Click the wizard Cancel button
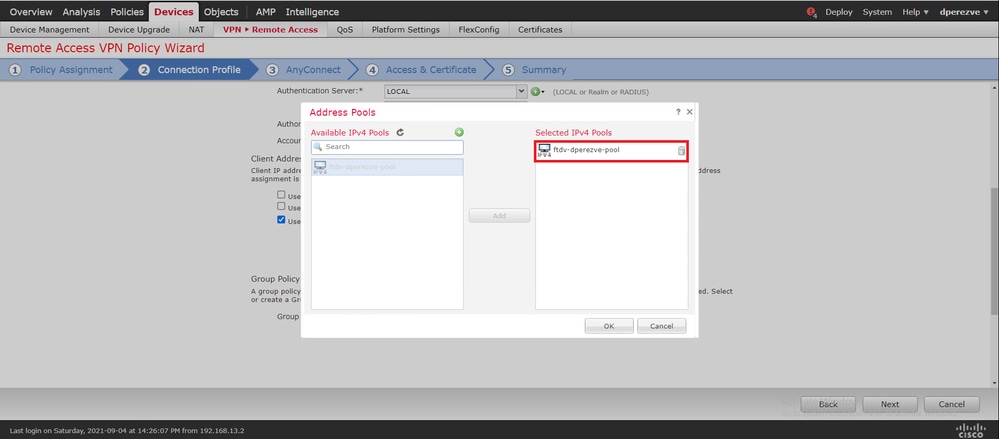This screenshot has height=439, width=999. pos(952,405)
